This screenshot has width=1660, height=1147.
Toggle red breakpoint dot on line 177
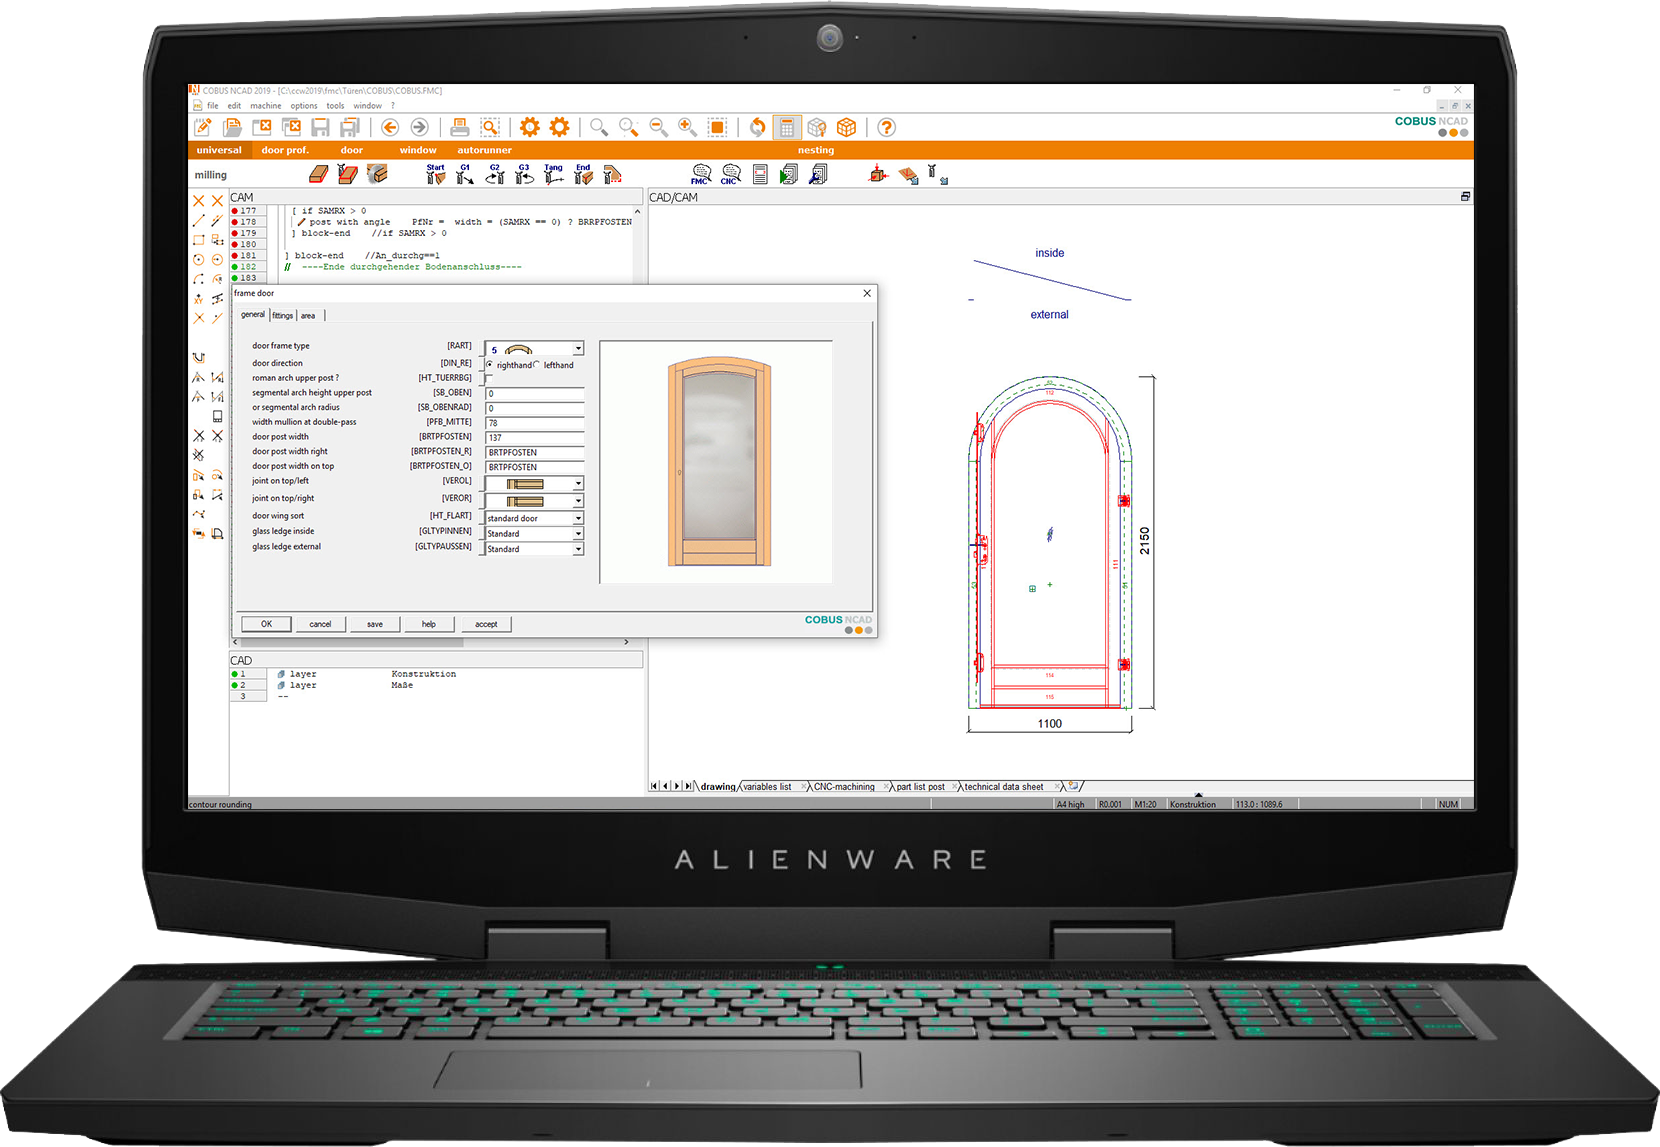(x=235, y=211)
